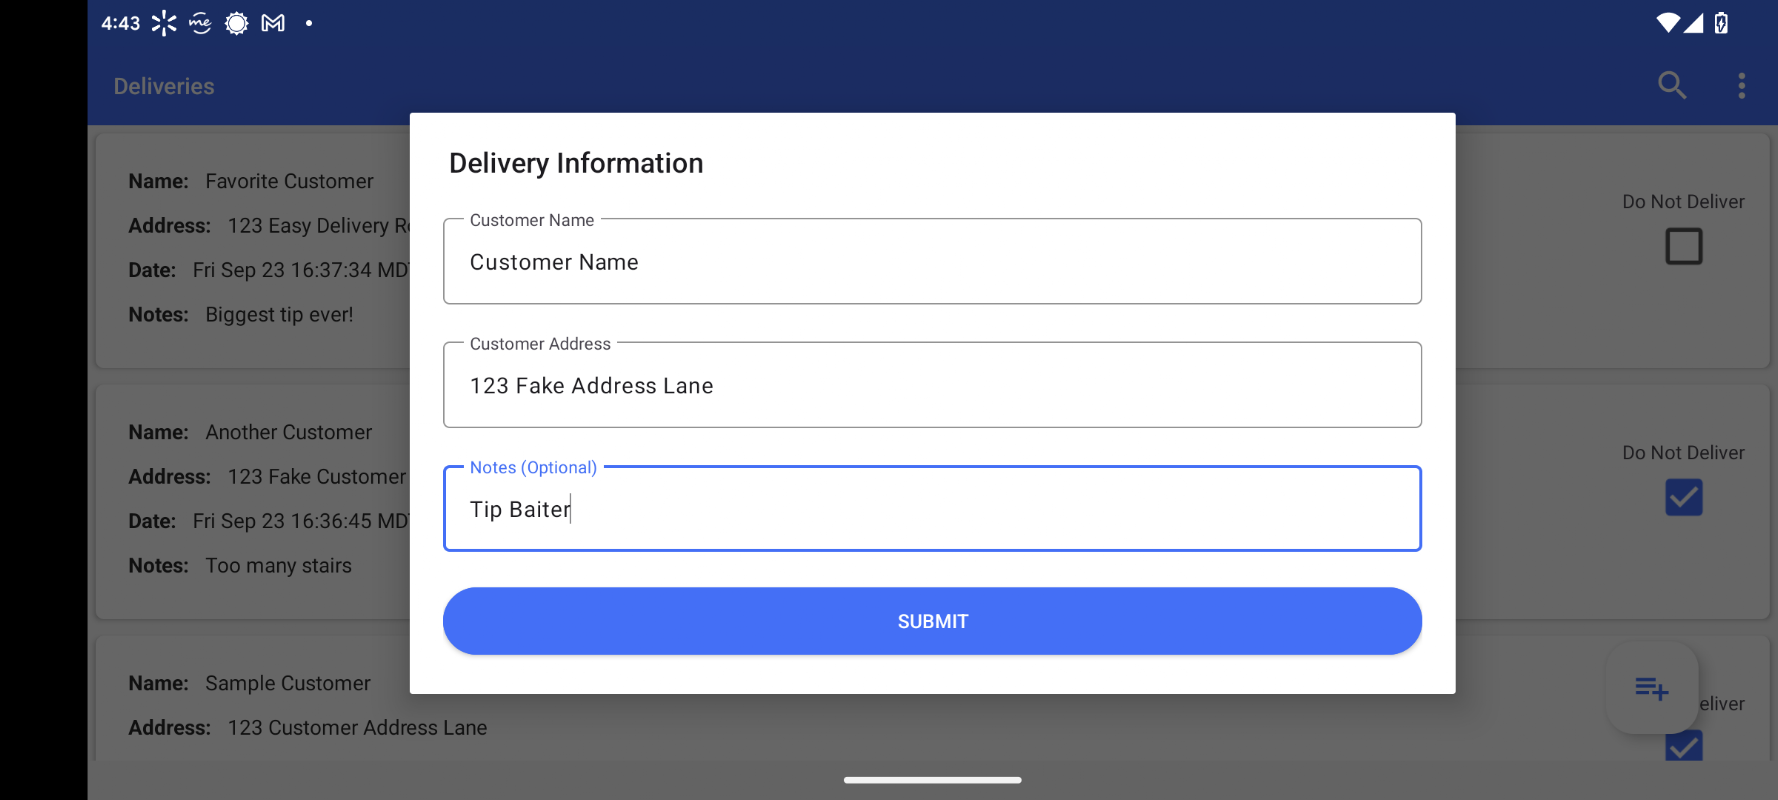Tap the cellular signal icon
The image size is (1778, 800).
(1693, 23)
